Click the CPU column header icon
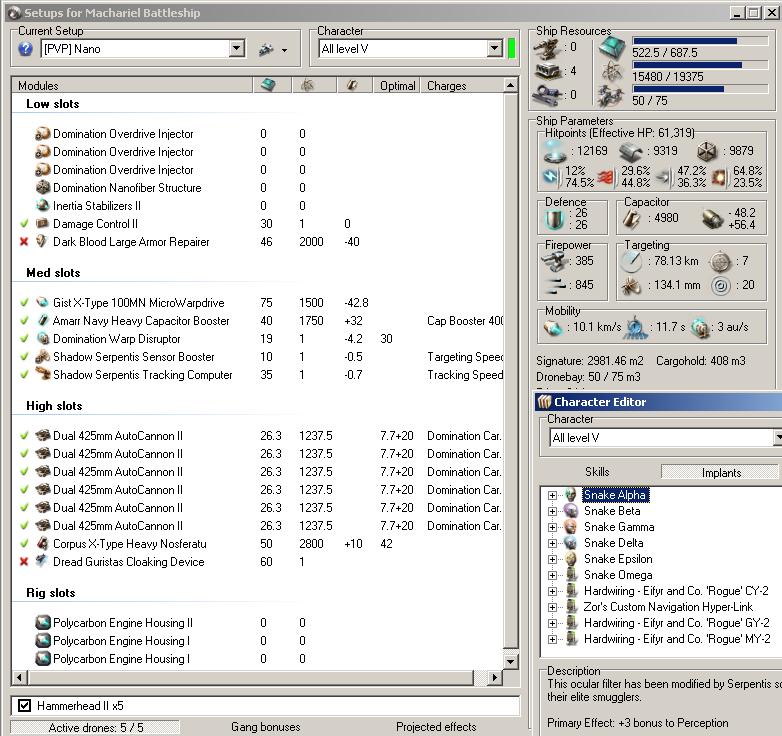This screenshot has width=782, height=736. [268, 86]
